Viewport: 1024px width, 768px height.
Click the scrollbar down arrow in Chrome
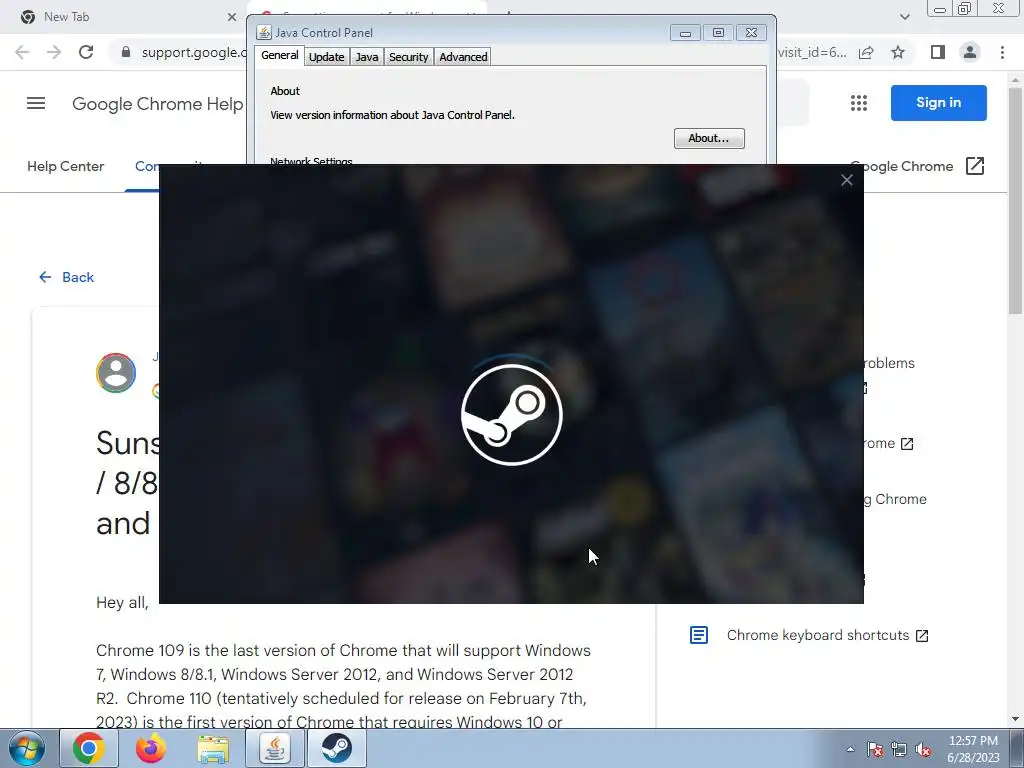coord(1015,720)
